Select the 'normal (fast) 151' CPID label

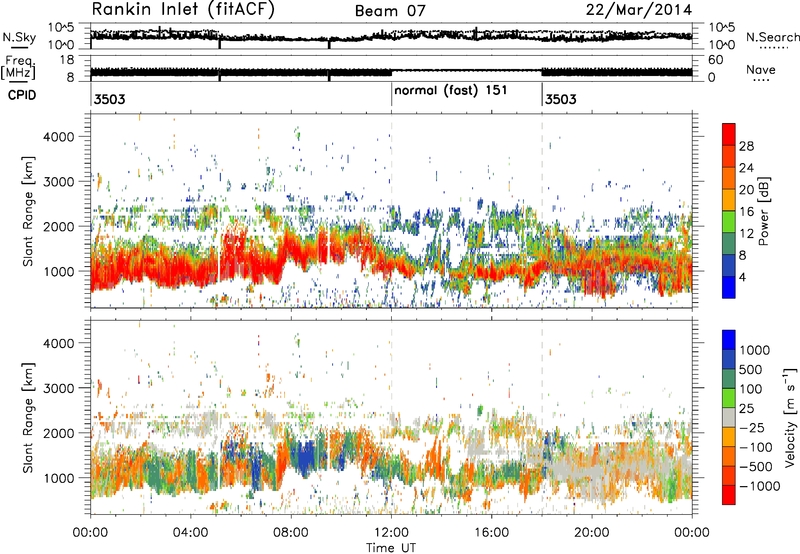[451, 90]
